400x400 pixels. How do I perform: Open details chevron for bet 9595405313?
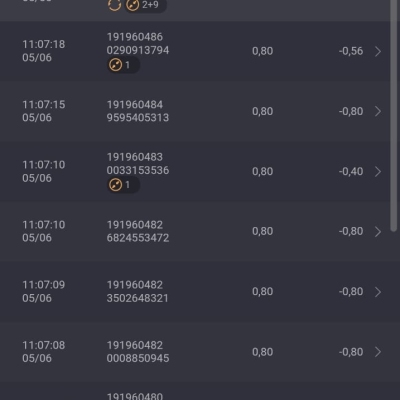coord(378,111)
